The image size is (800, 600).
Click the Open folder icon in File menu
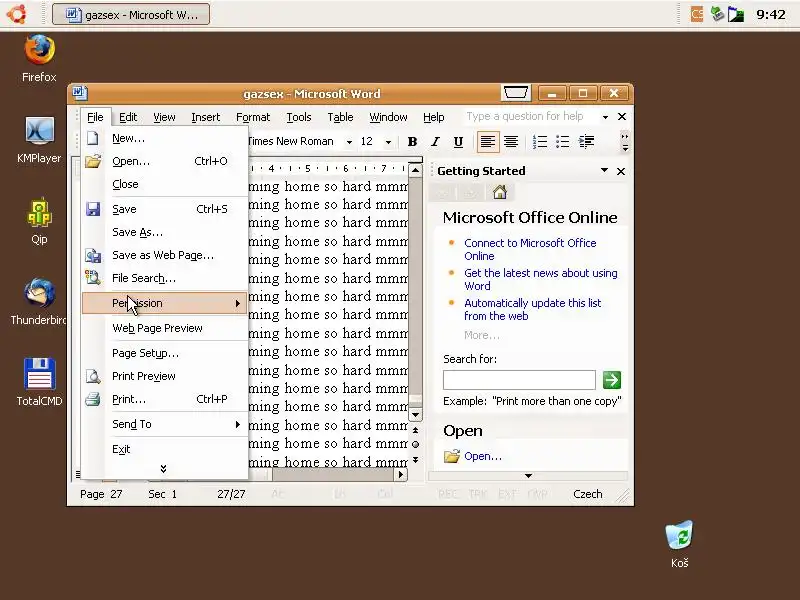click(93, 162)
